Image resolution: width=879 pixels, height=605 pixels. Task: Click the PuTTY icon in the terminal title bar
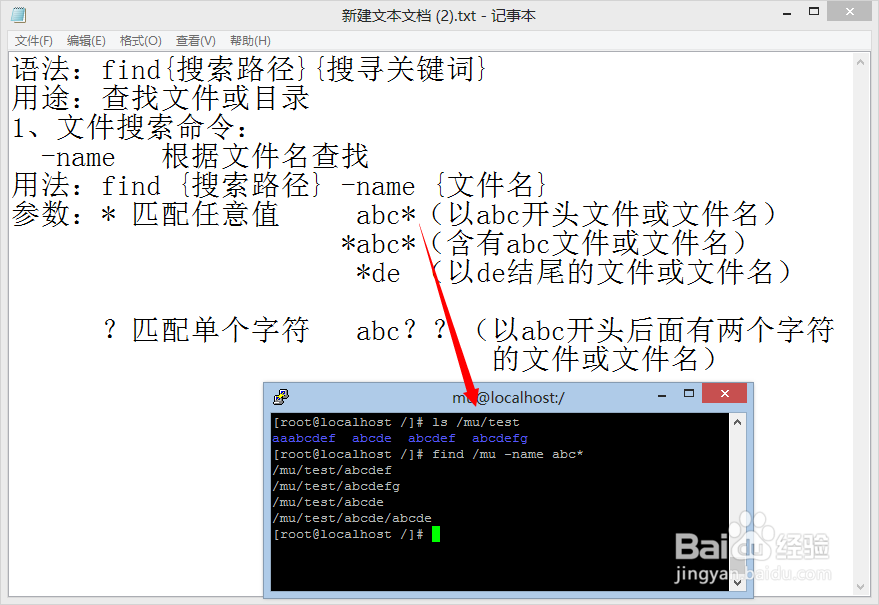point(280,397)
